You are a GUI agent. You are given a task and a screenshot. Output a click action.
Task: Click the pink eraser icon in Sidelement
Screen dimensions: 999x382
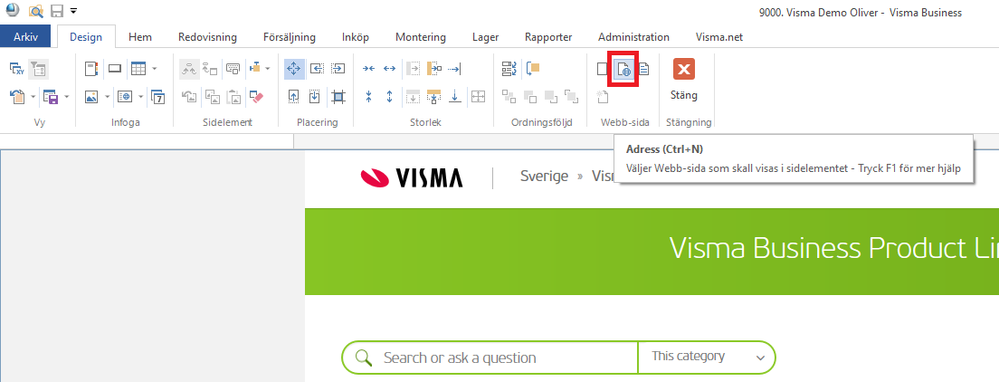click(x=256, y=97)
